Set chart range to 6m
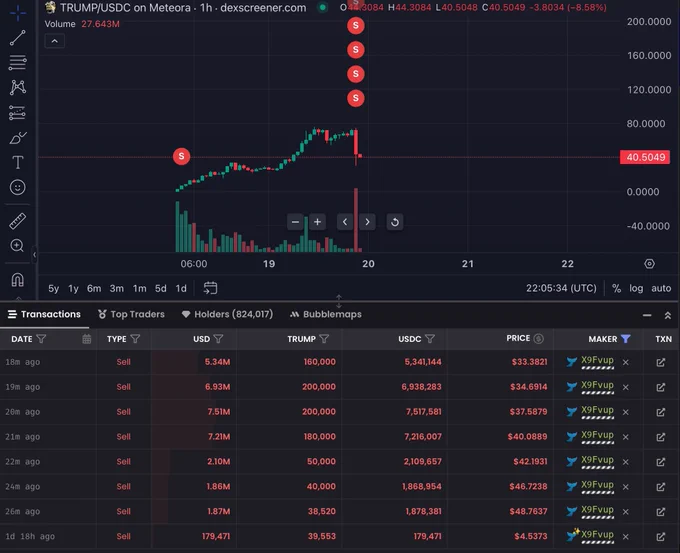This screenshot has height=553, width=680. (x=94, y=288)
